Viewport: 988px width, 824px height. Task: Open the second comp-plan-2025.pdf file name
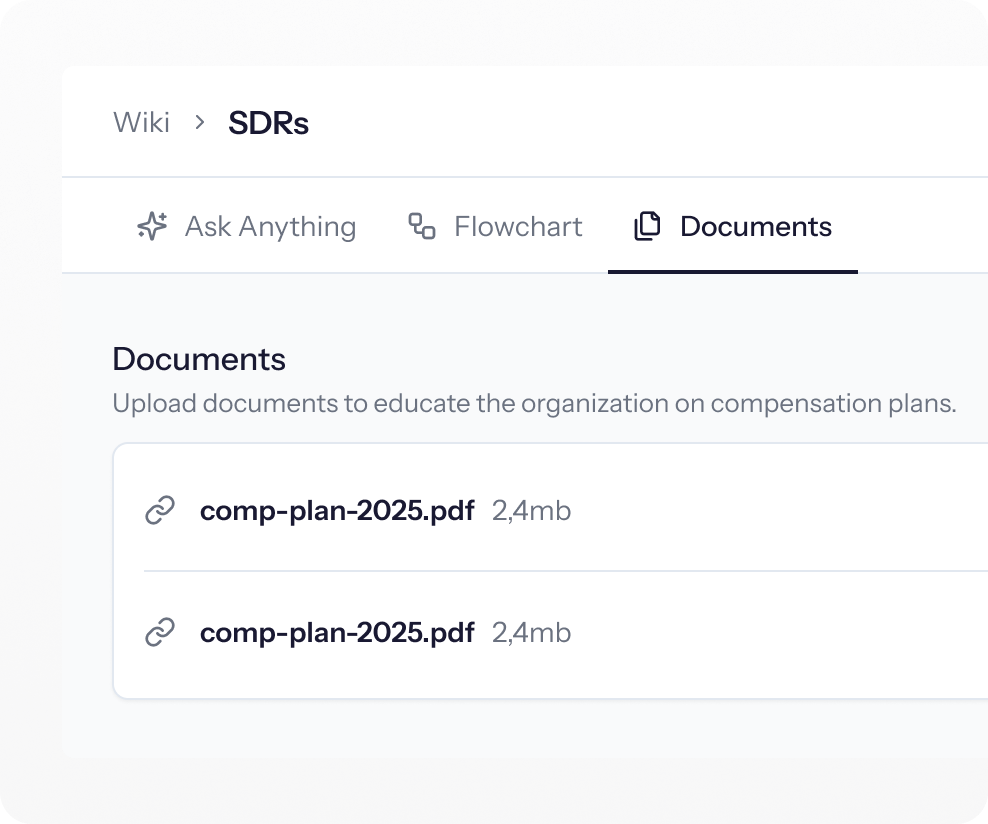pyautogui.click(x=337, y=632)
